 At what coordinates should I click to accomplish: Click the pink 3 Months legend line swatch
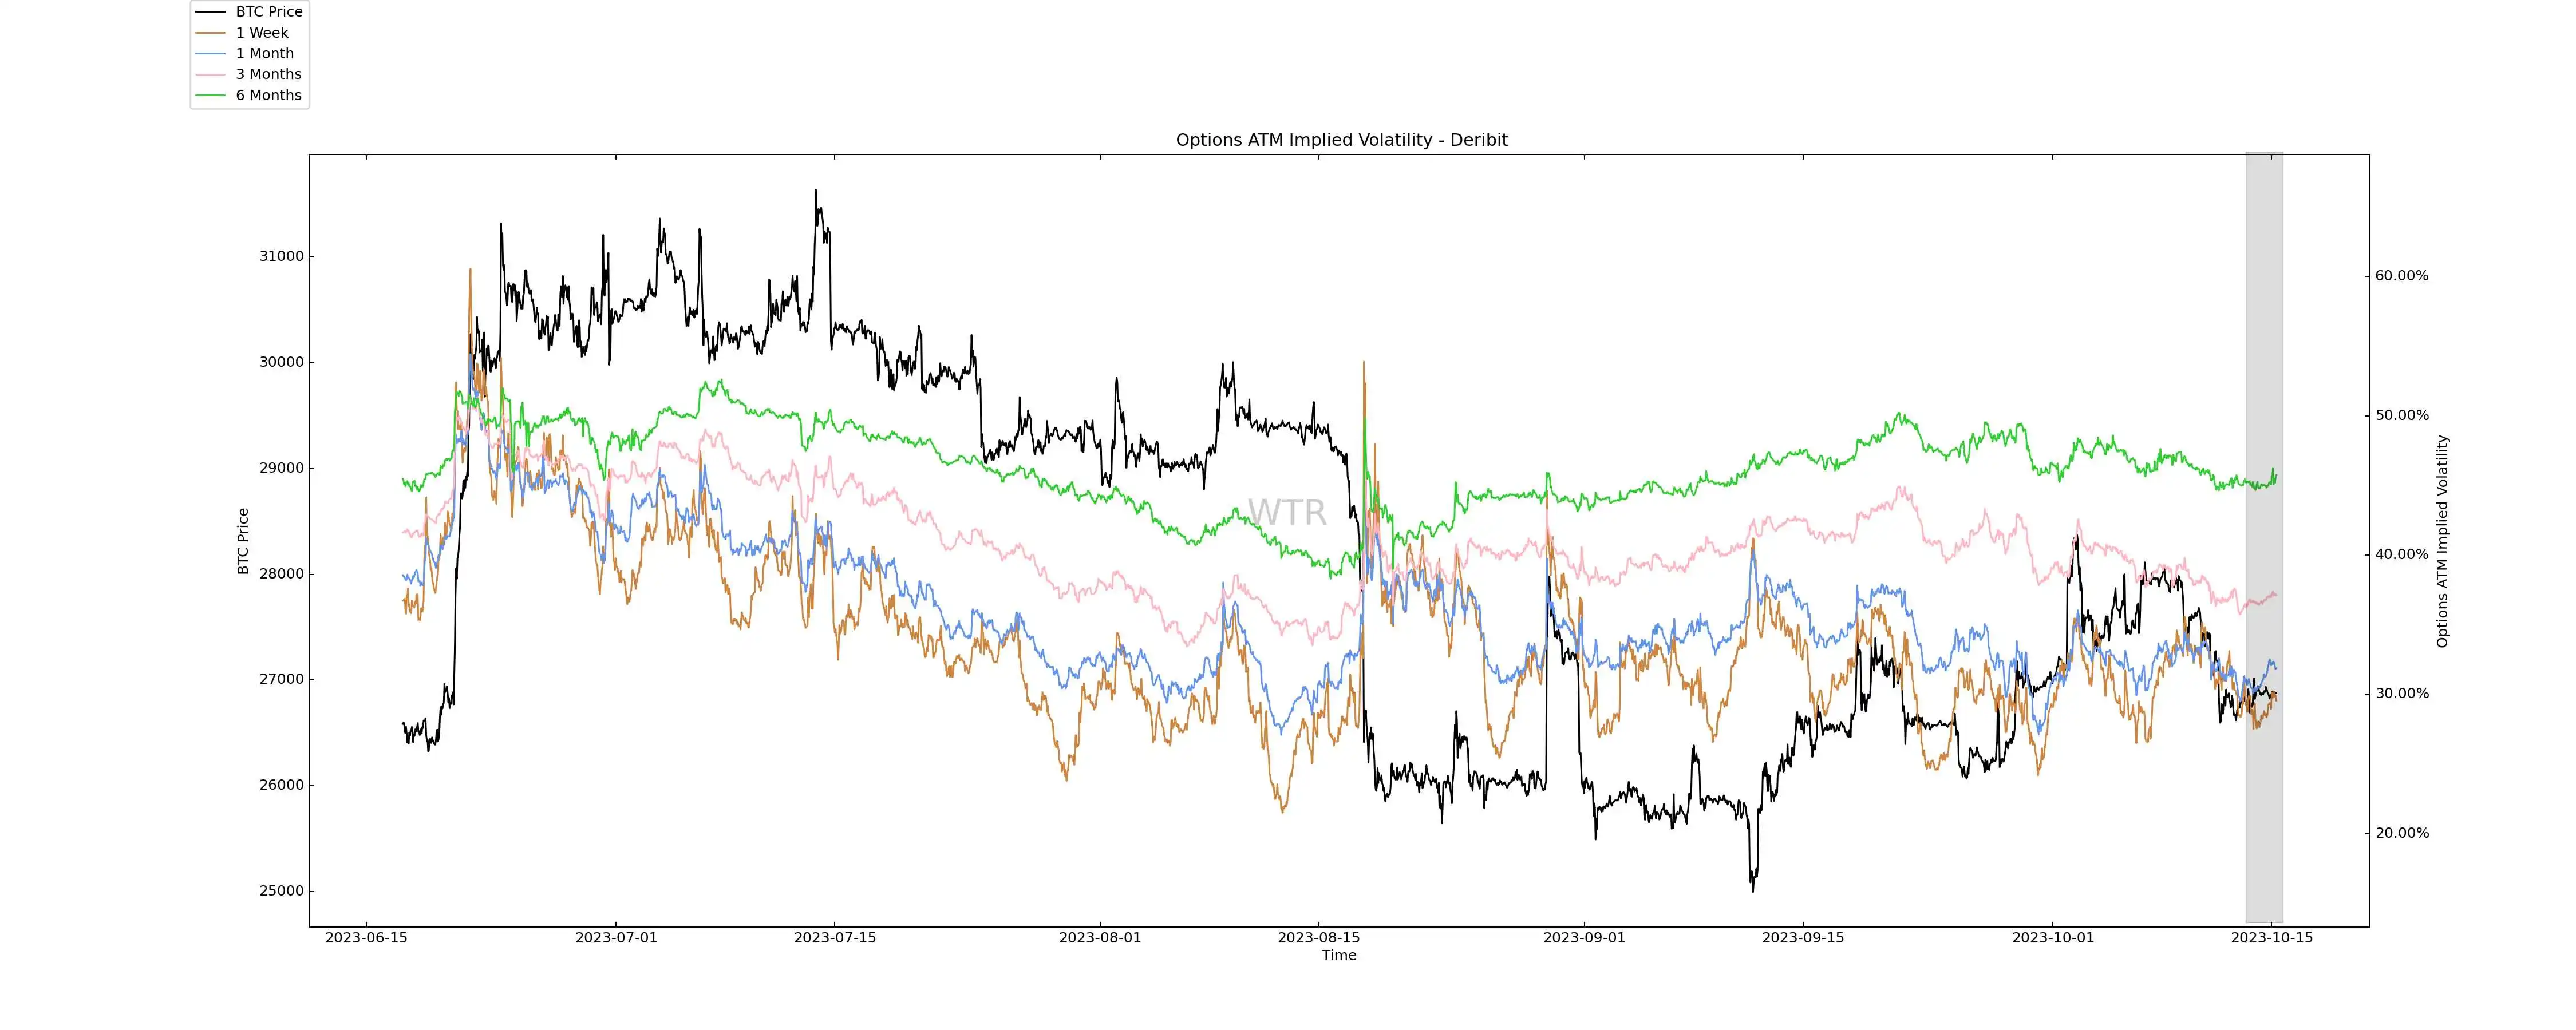click(210, 74)
